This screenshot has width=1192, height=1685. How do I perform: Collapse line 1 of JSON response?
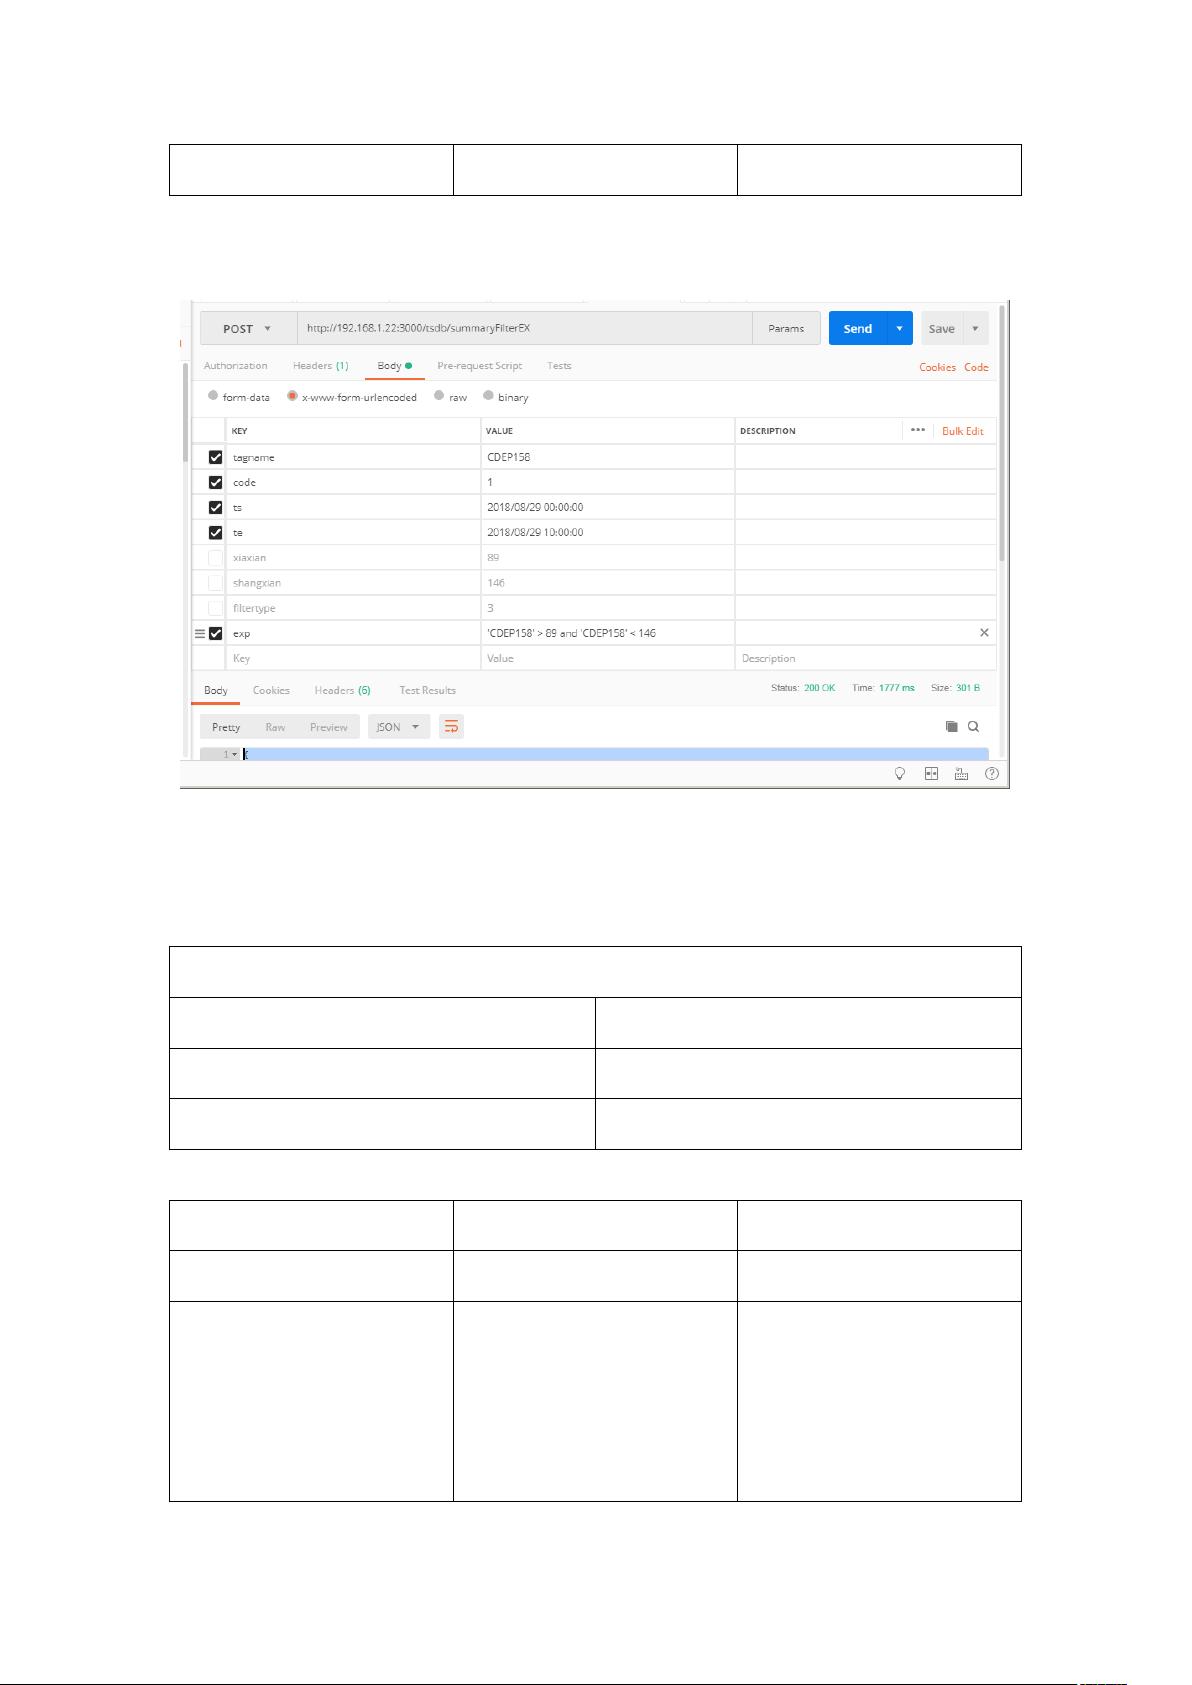click(235, 754)
